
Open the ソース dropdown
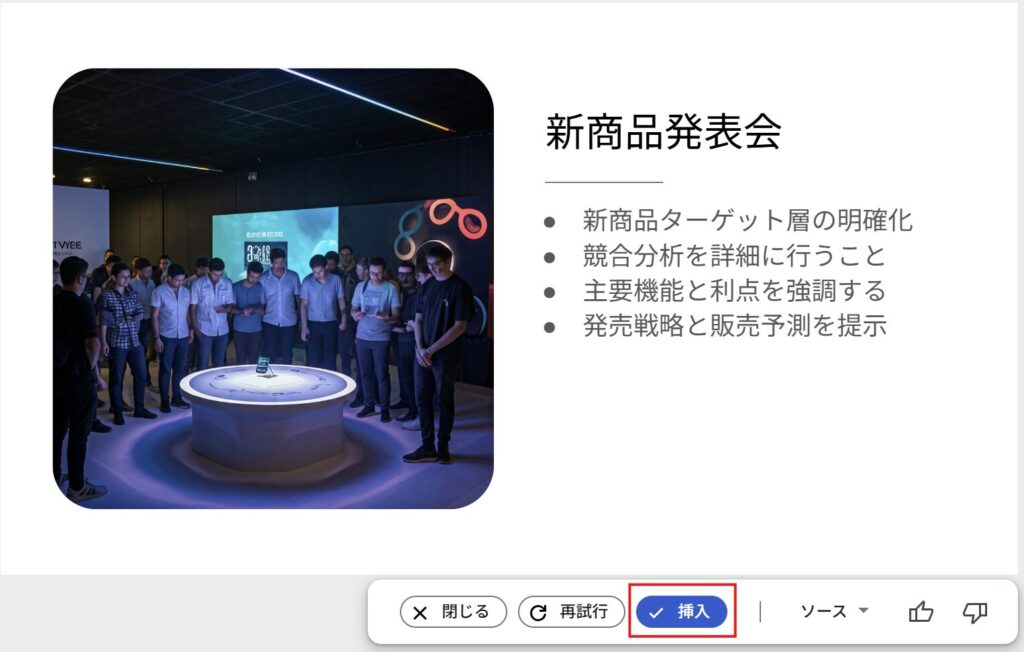(834, 611)
